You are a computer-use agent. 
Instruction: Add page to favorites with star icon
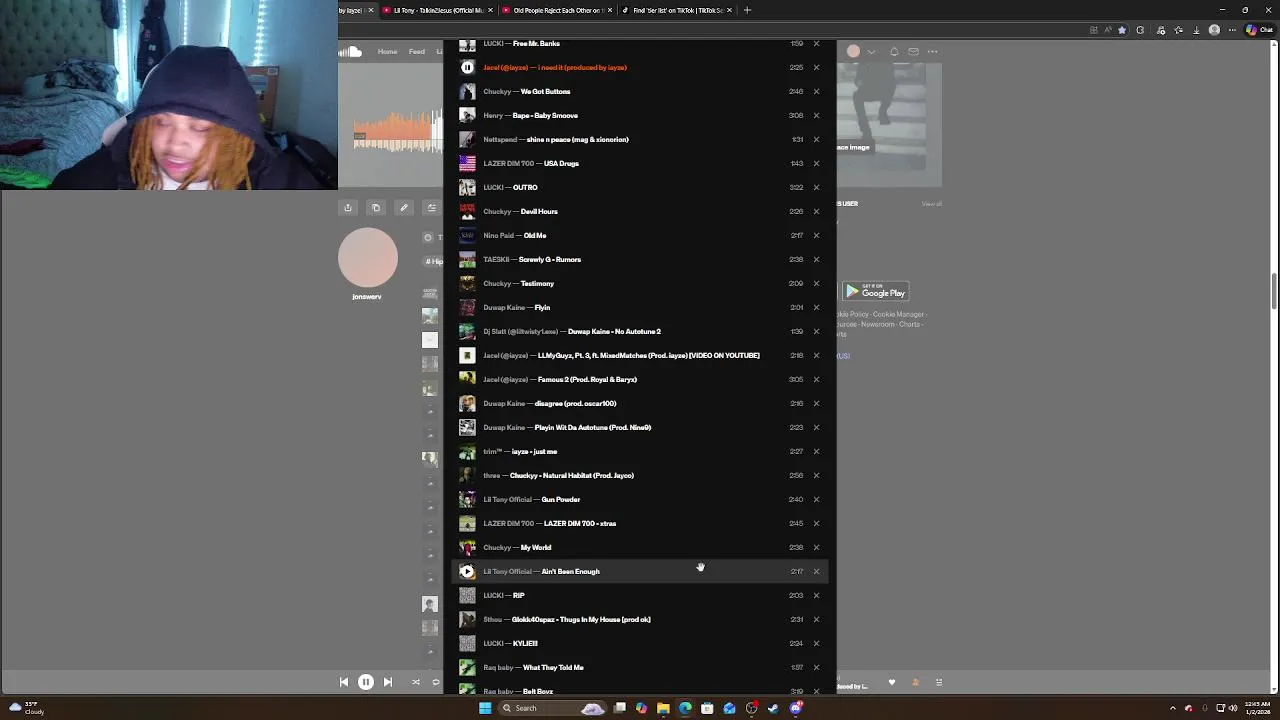pyautogui.click(x=1121, y=30)
